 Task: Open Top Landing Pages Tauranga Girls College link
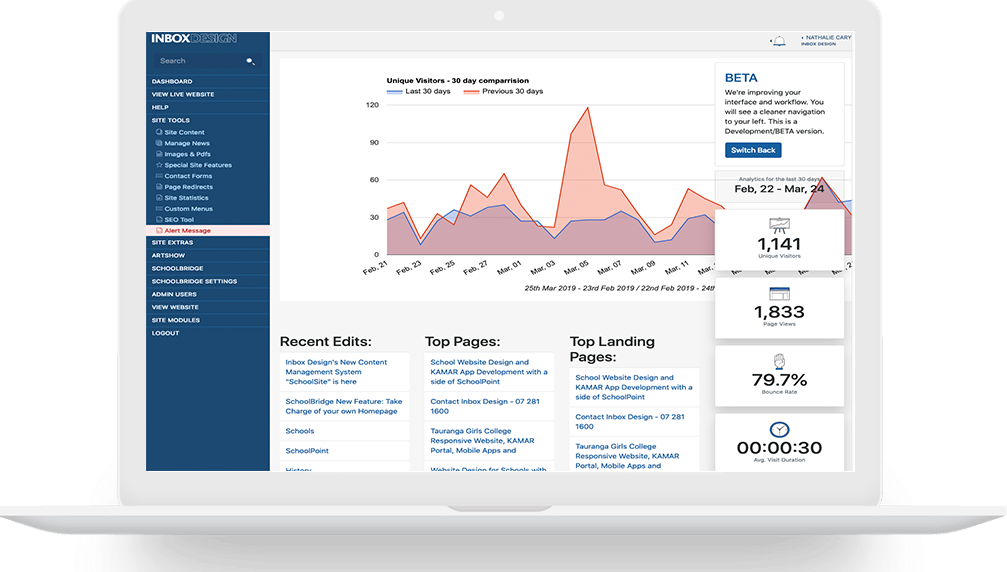click(x=627, y=456)
